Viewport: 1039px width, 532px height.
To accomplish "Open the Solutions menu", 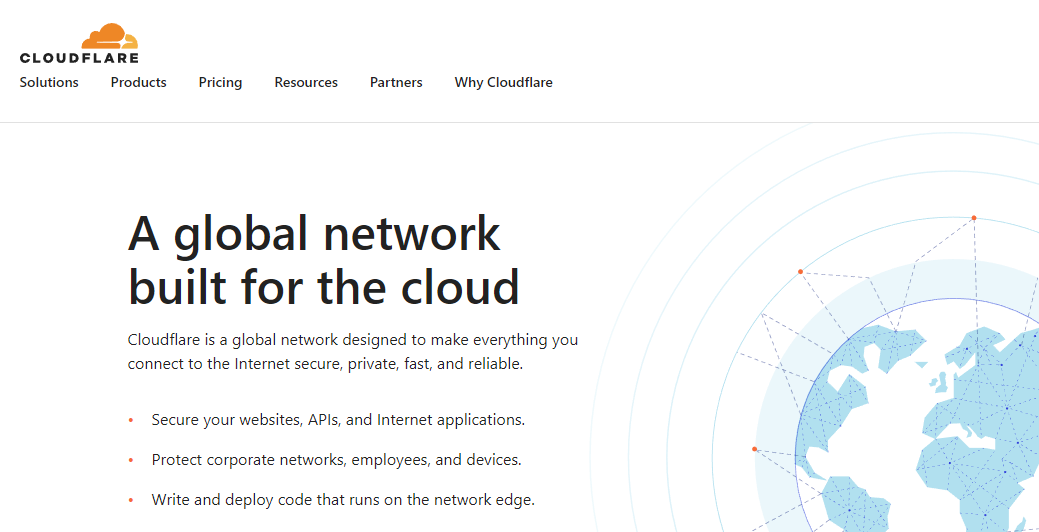I will 49,83.
